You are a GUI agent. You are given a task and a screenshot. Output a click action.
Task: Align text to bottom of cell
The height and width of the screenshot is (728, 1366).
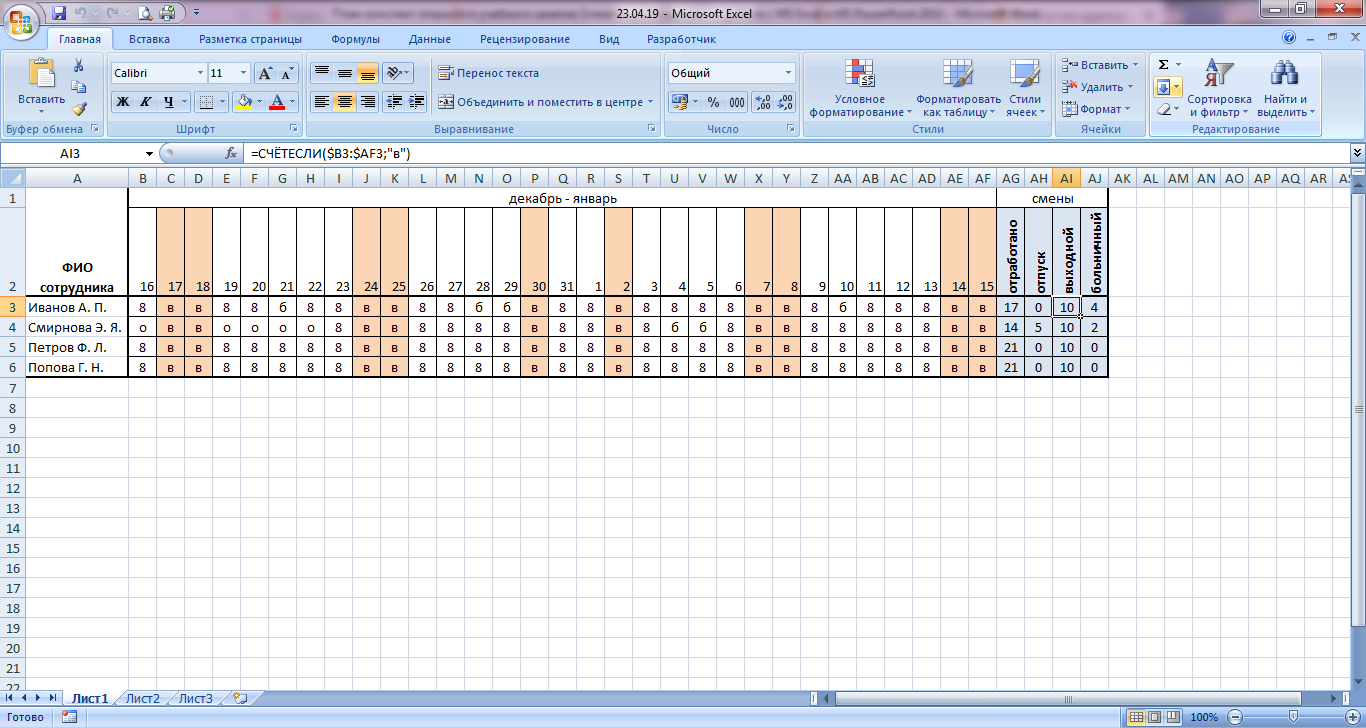coord(367,73)
